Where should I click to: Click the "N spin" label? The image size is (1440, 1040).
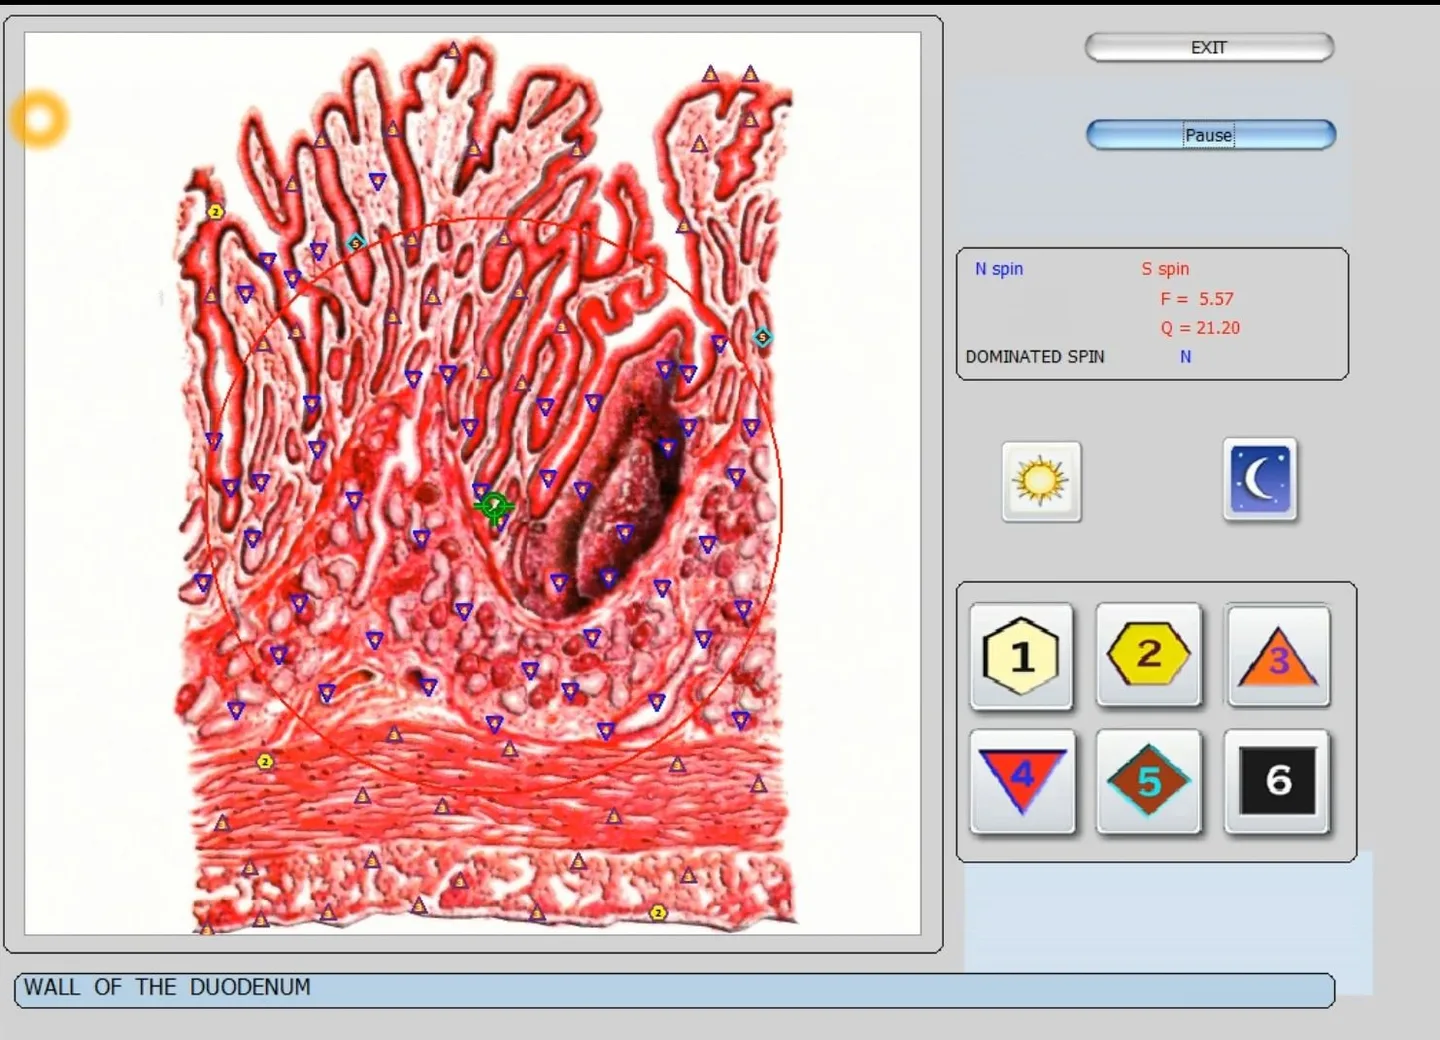(x=999, y=269)
